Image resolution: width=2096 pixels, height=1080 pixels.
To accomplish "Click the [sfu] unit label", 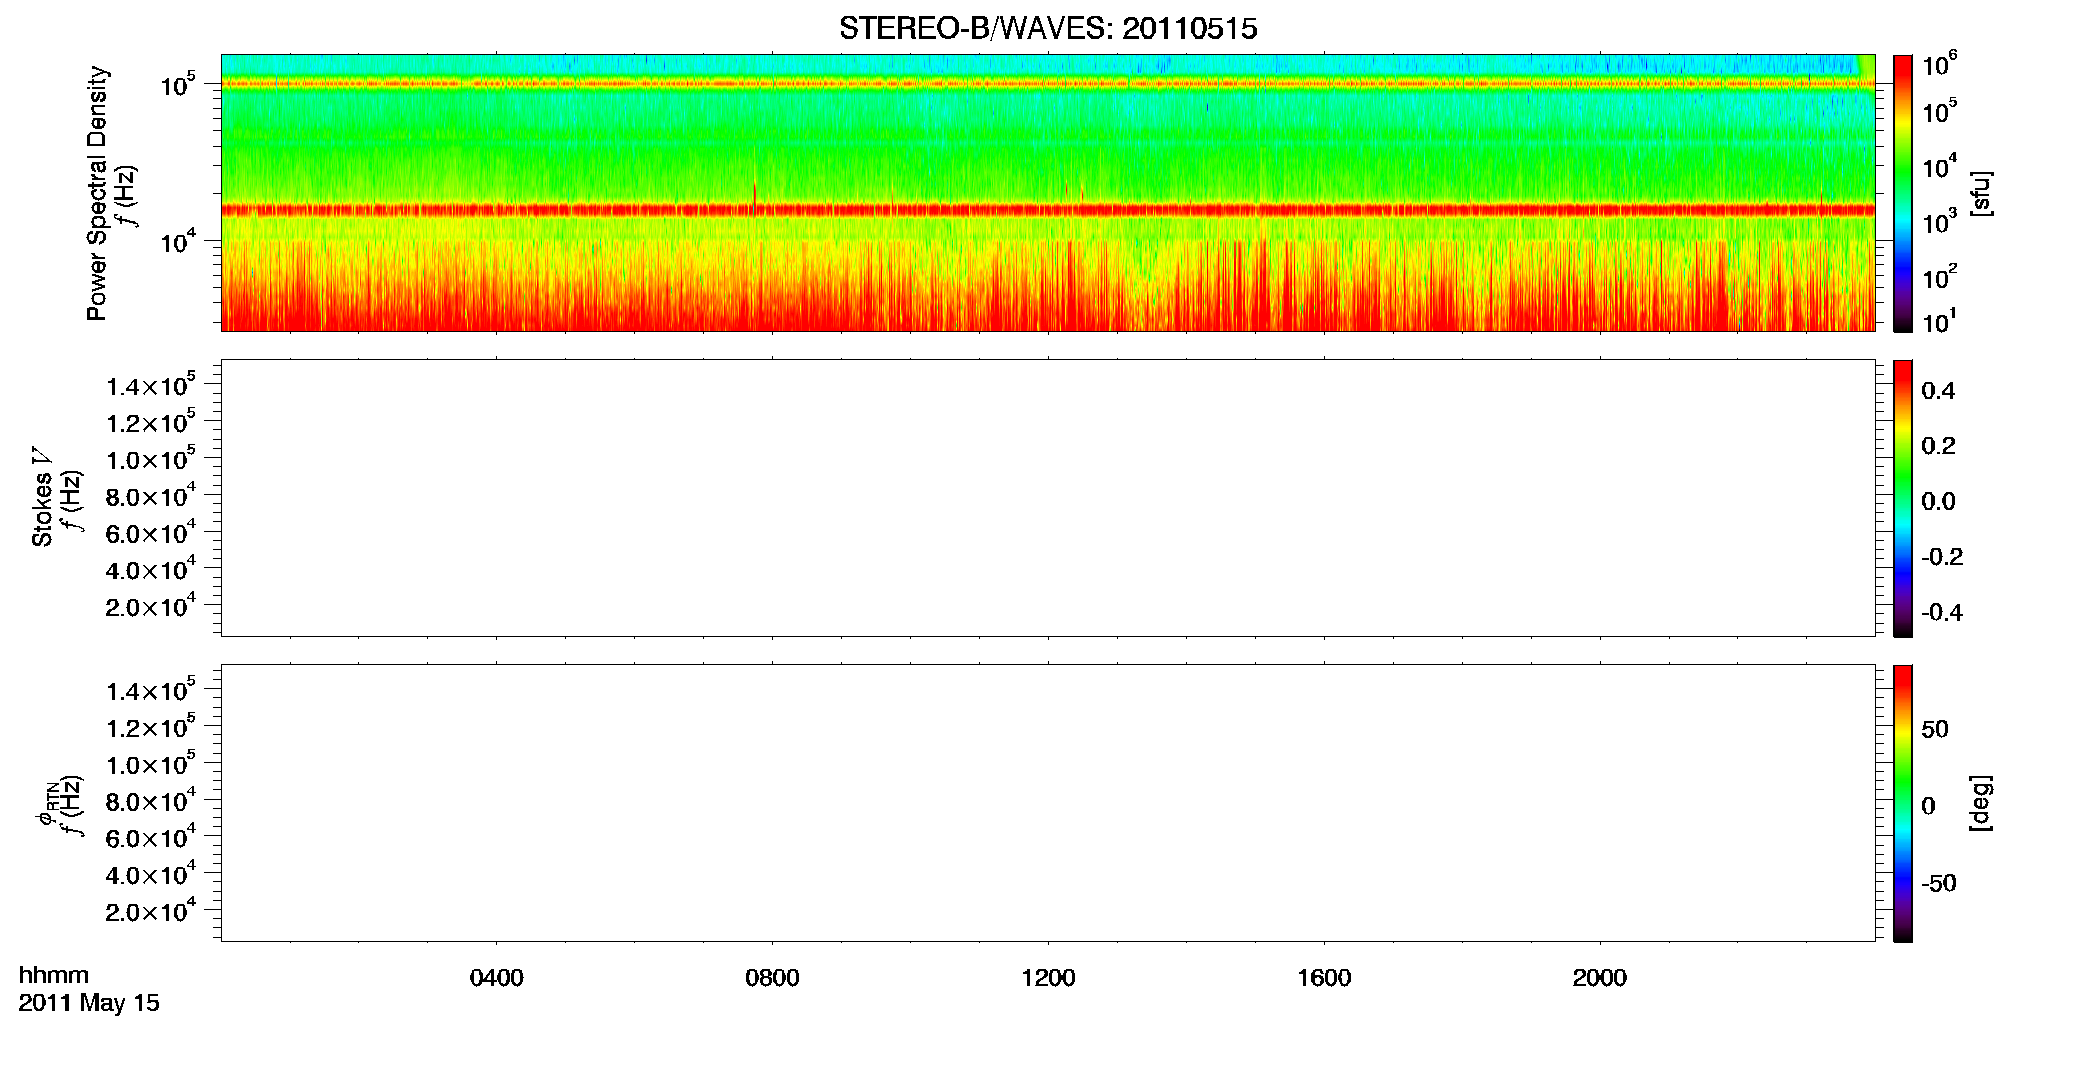I will tap(1980, 193).
